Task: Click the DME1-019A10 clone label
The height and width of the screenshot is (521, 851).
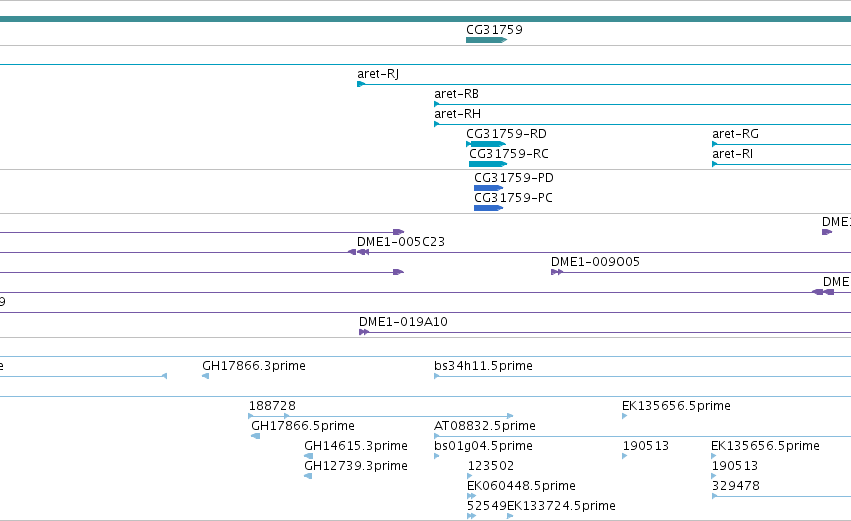Action: click(x=403, y=322)
